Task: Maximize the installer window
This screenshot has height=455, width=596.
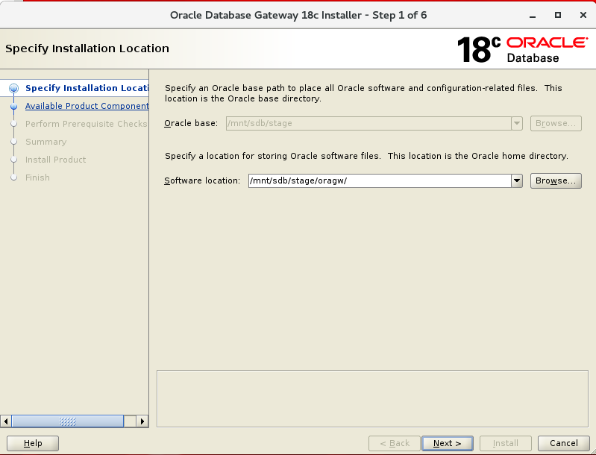Action: click(x=558, y=15)
